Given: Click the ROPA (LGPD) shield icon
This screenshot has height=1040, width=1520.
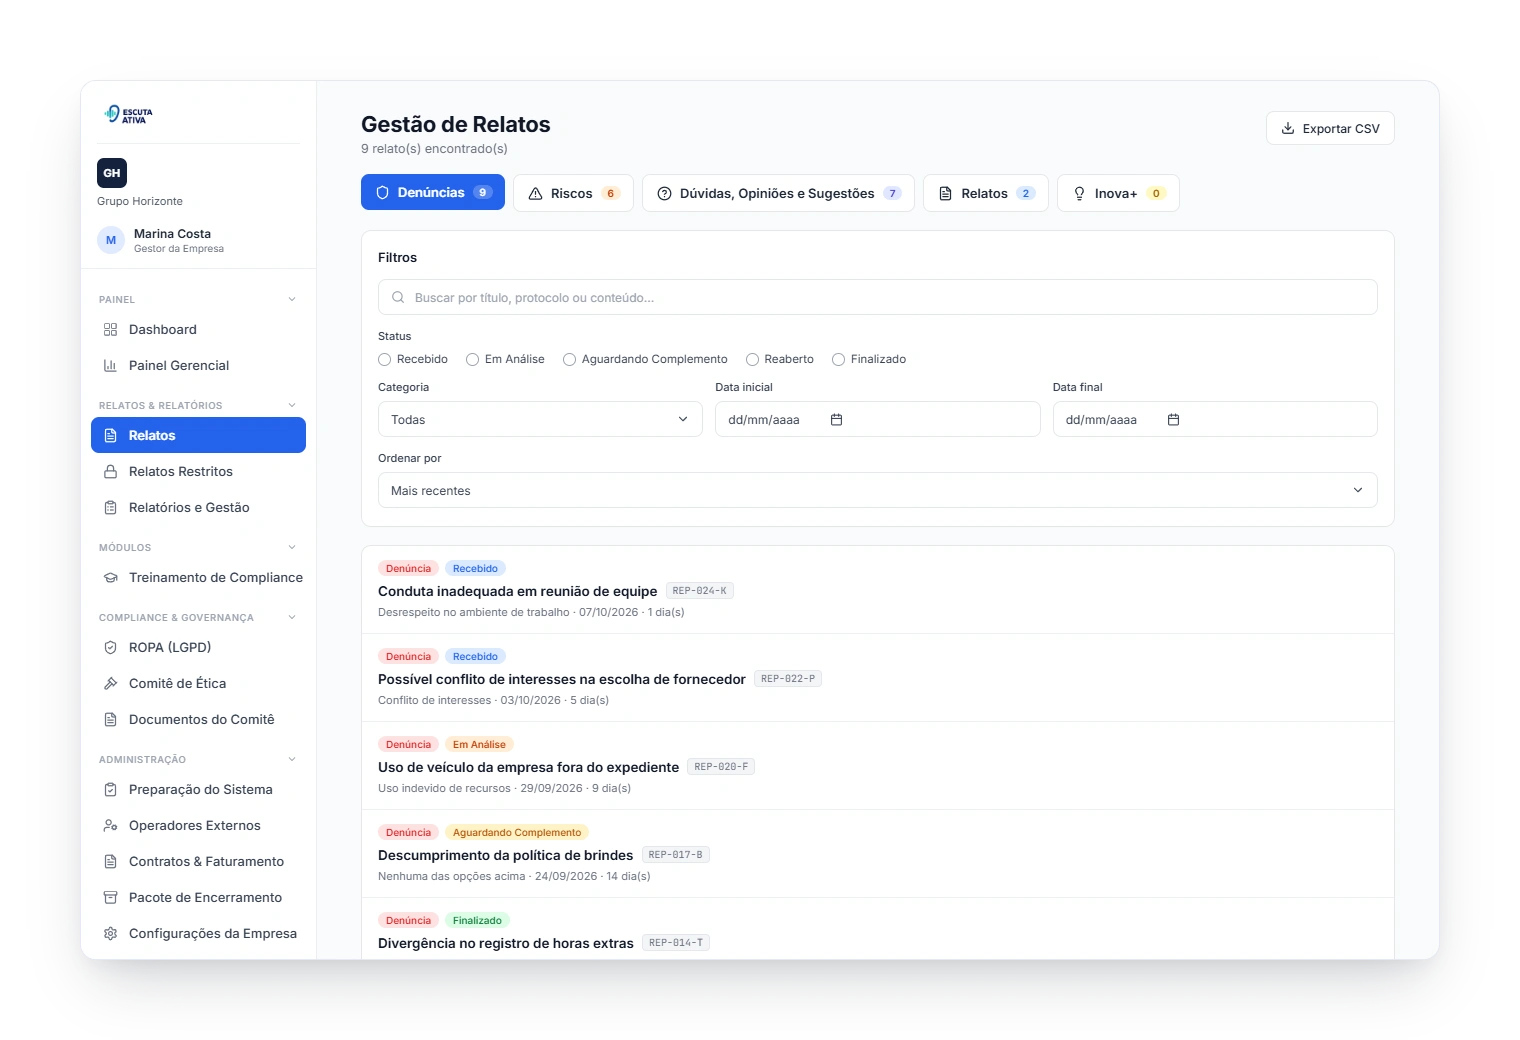Looking at the screenshot, I should (x=111, y=648).
